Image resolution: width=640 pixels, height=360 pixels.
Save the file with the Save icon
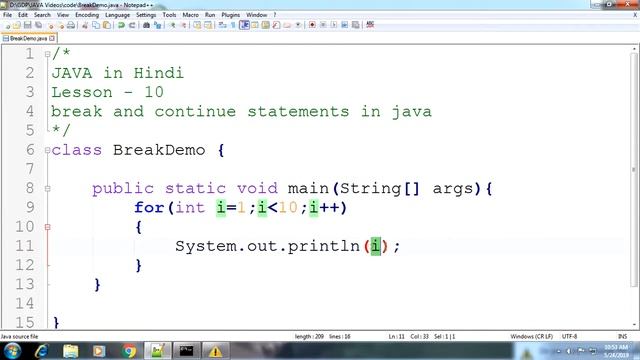[27, 25]
